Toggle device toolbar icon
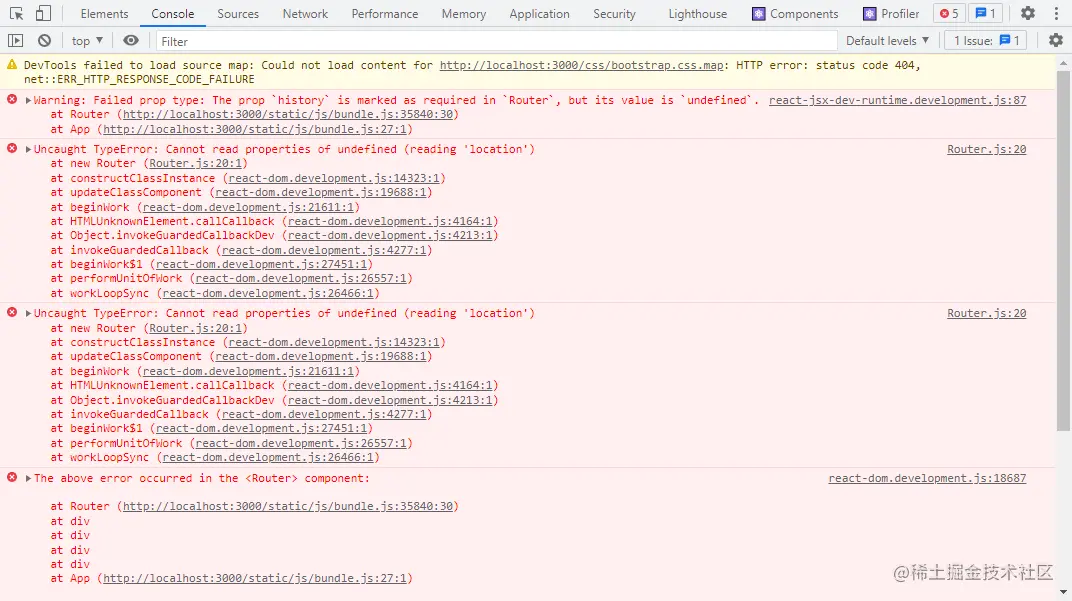 coord(43,14)
